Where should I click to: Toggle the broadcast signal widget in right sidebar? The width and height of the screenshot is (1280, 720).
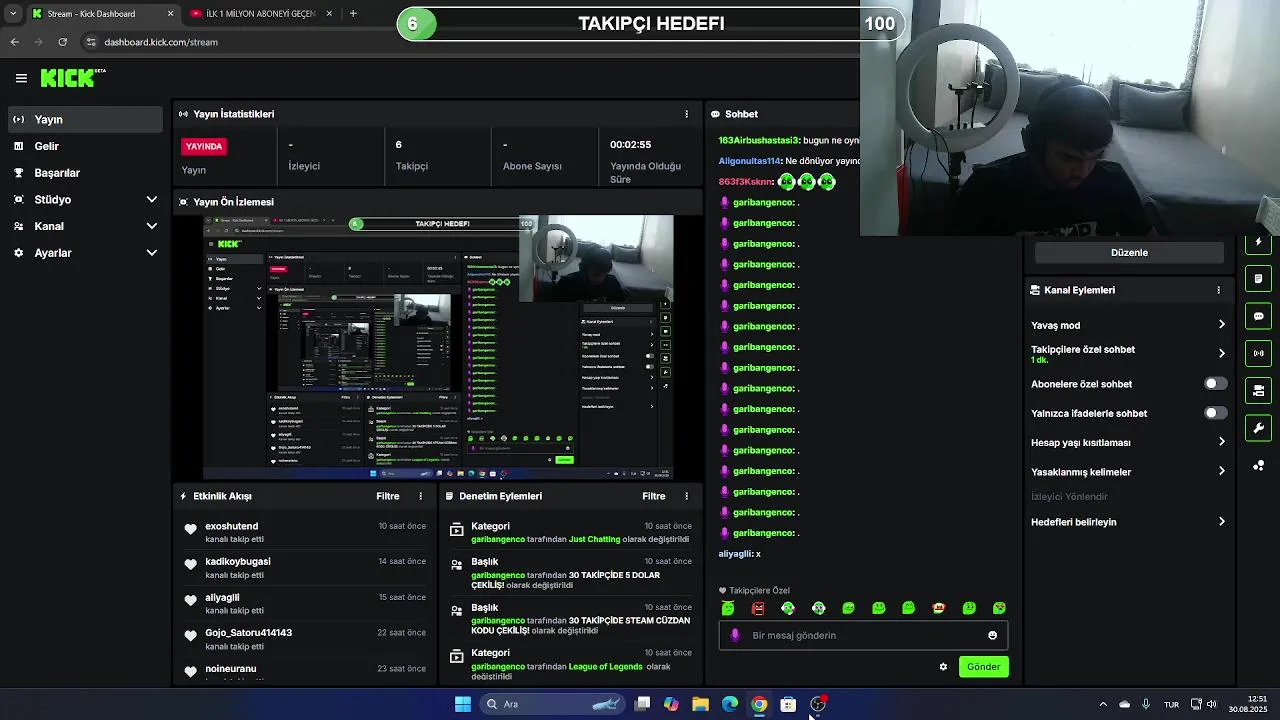pyautogui.click(x=1258, y=353)
